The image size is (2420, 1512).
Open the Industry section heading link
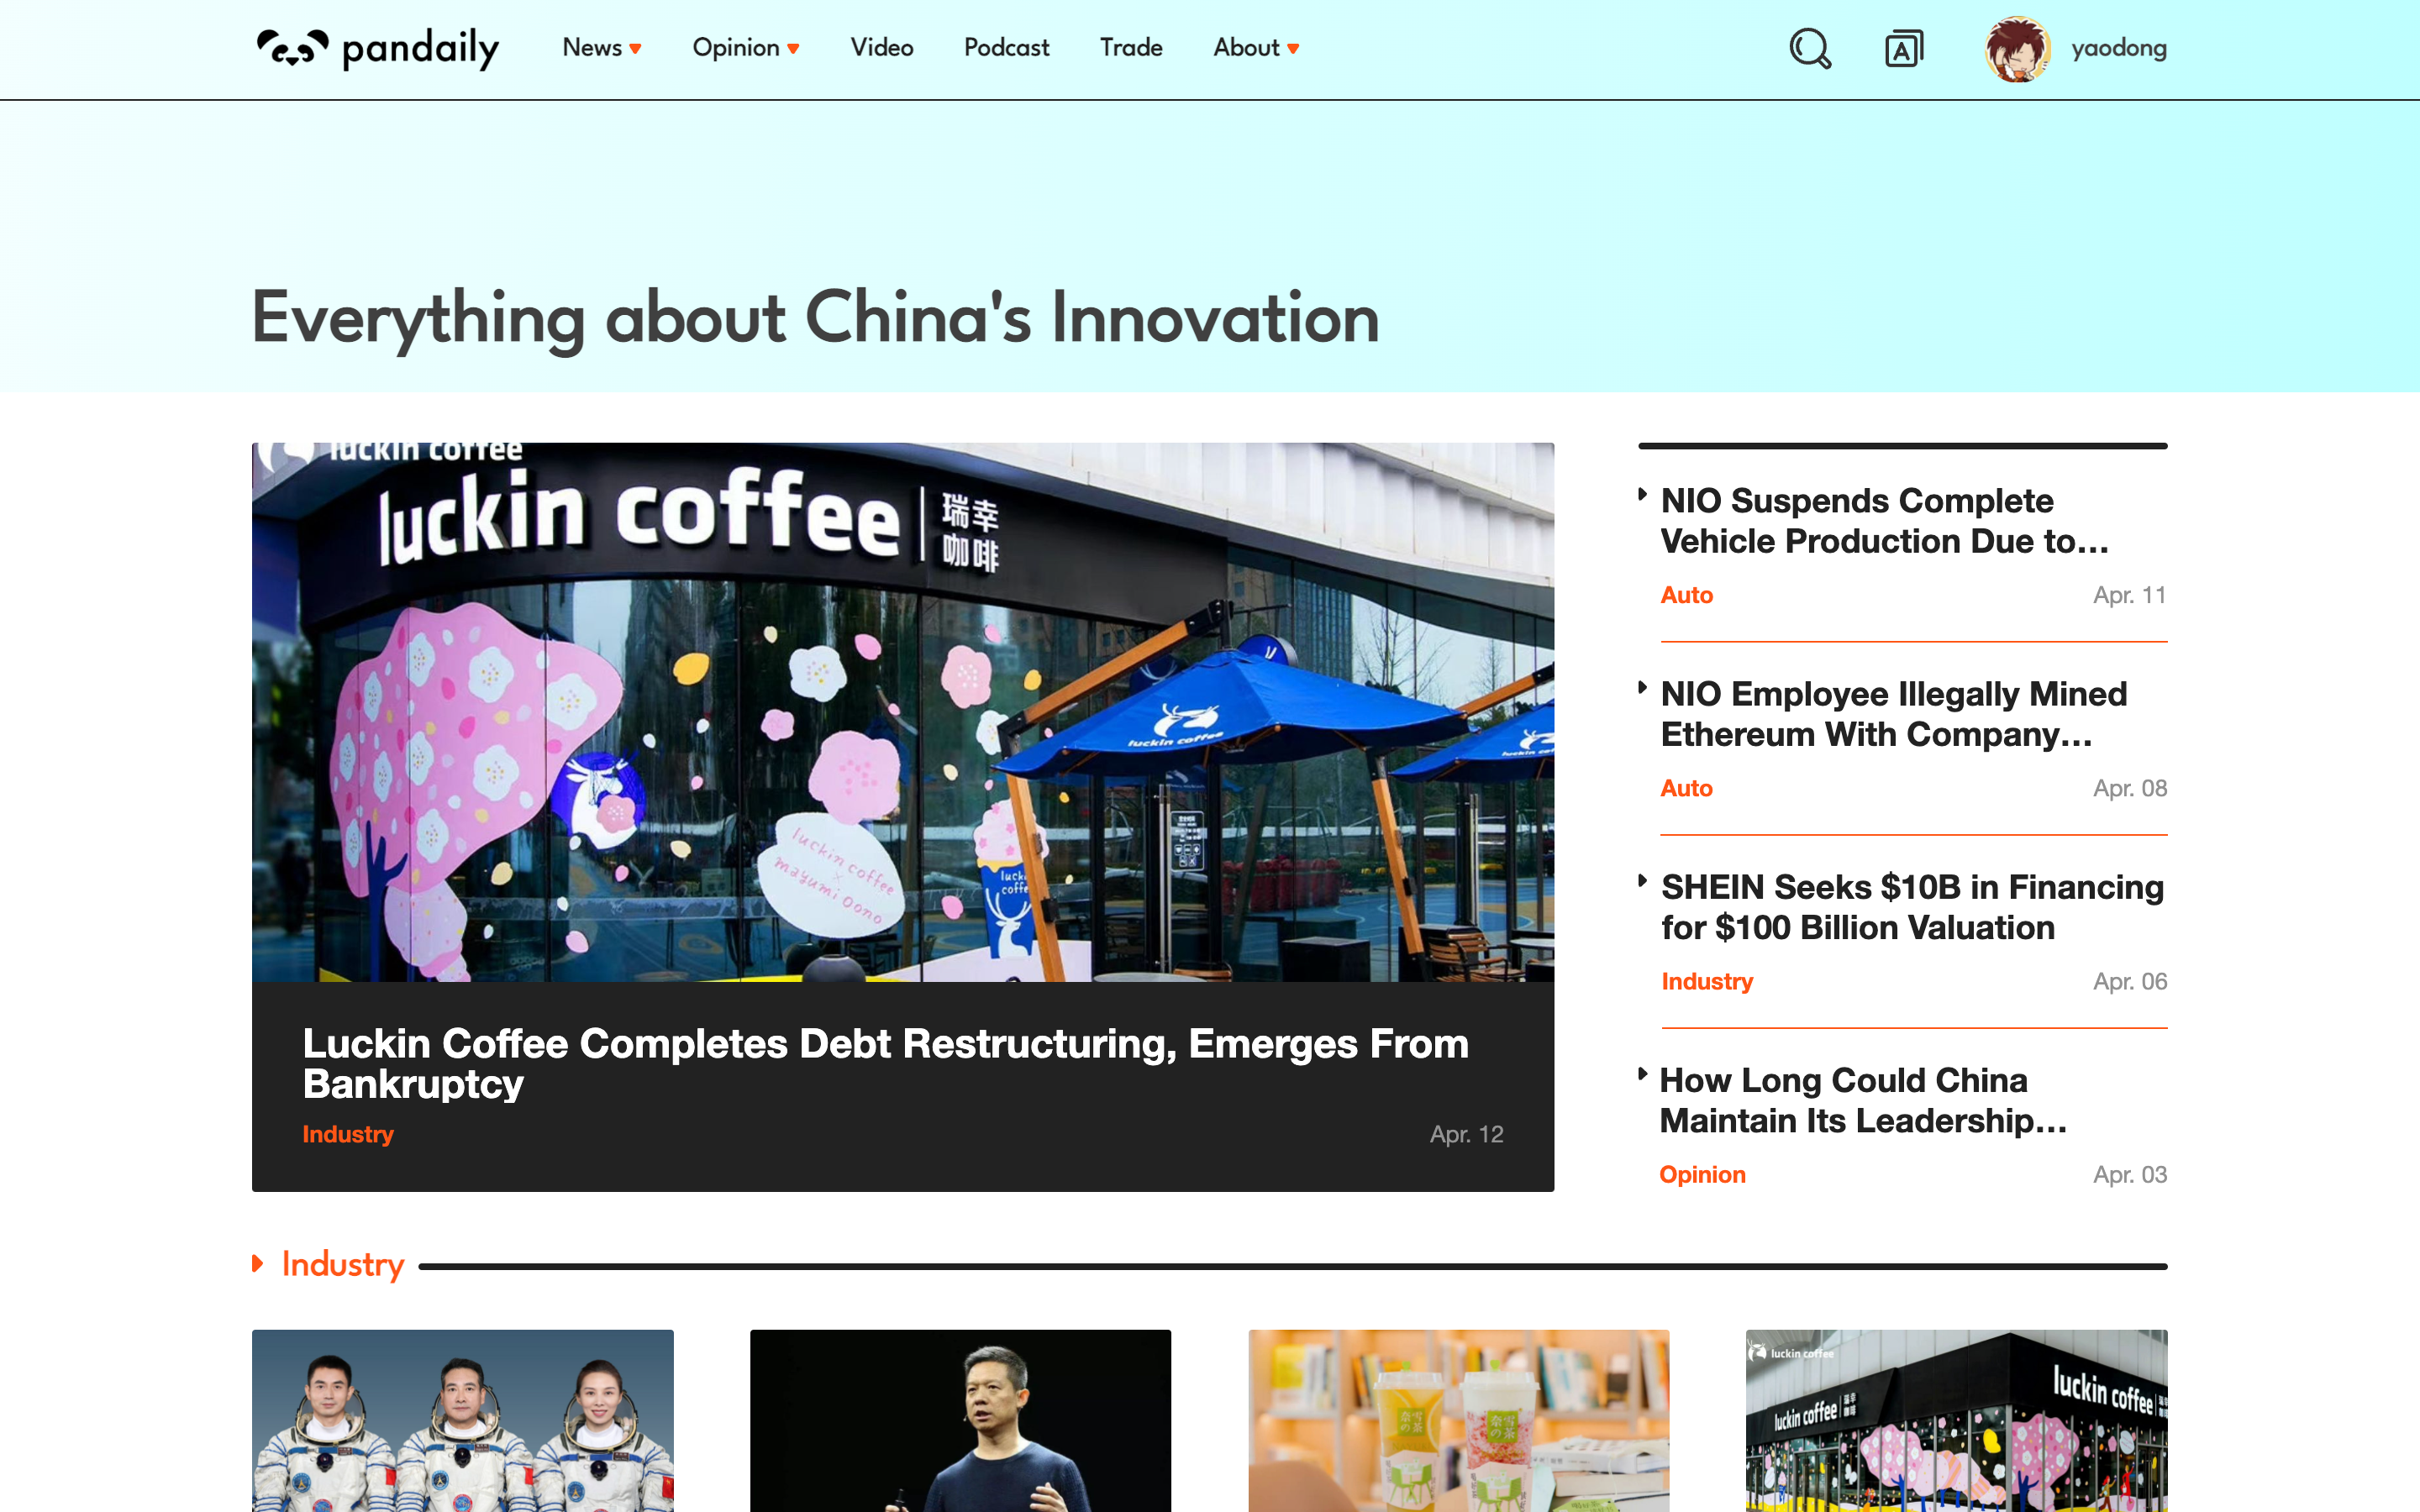pos(343,1264)
